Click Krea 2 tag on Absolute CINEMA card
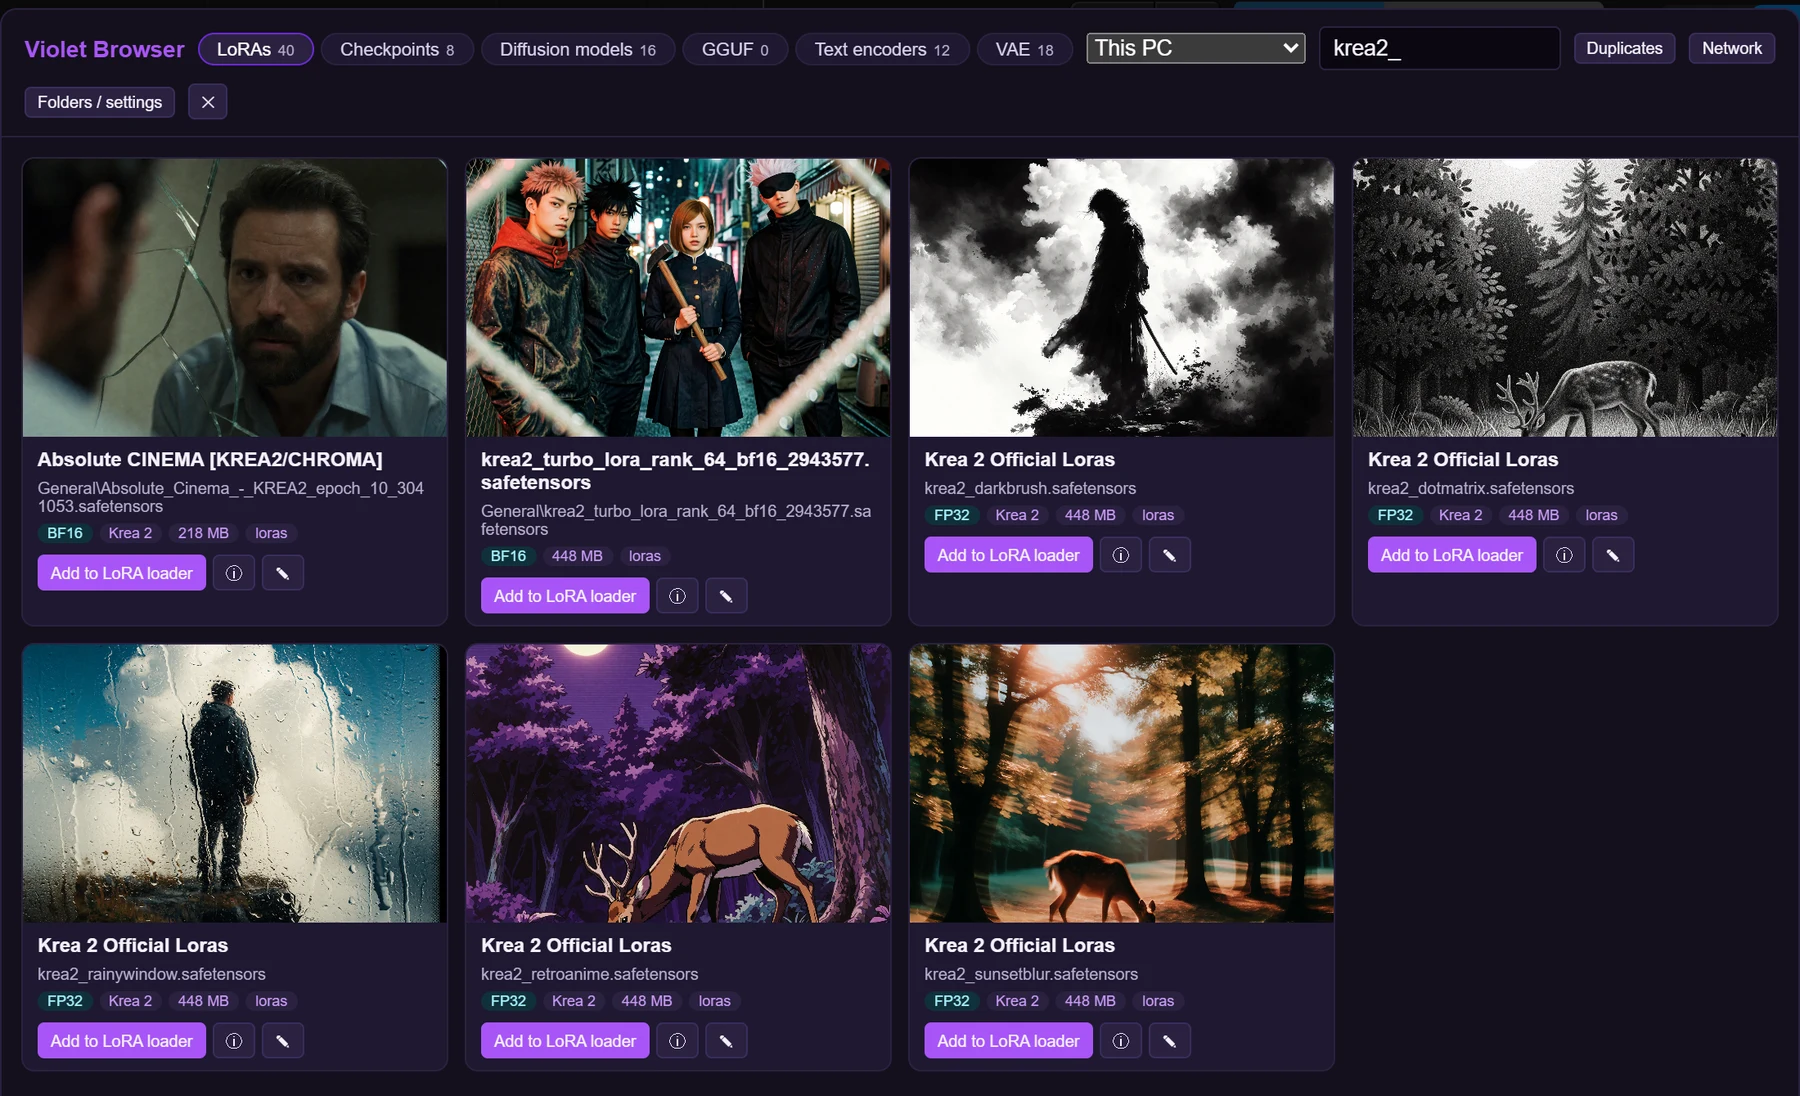Viewport: 1800px width, 1096px height. [x=130, y=533]
